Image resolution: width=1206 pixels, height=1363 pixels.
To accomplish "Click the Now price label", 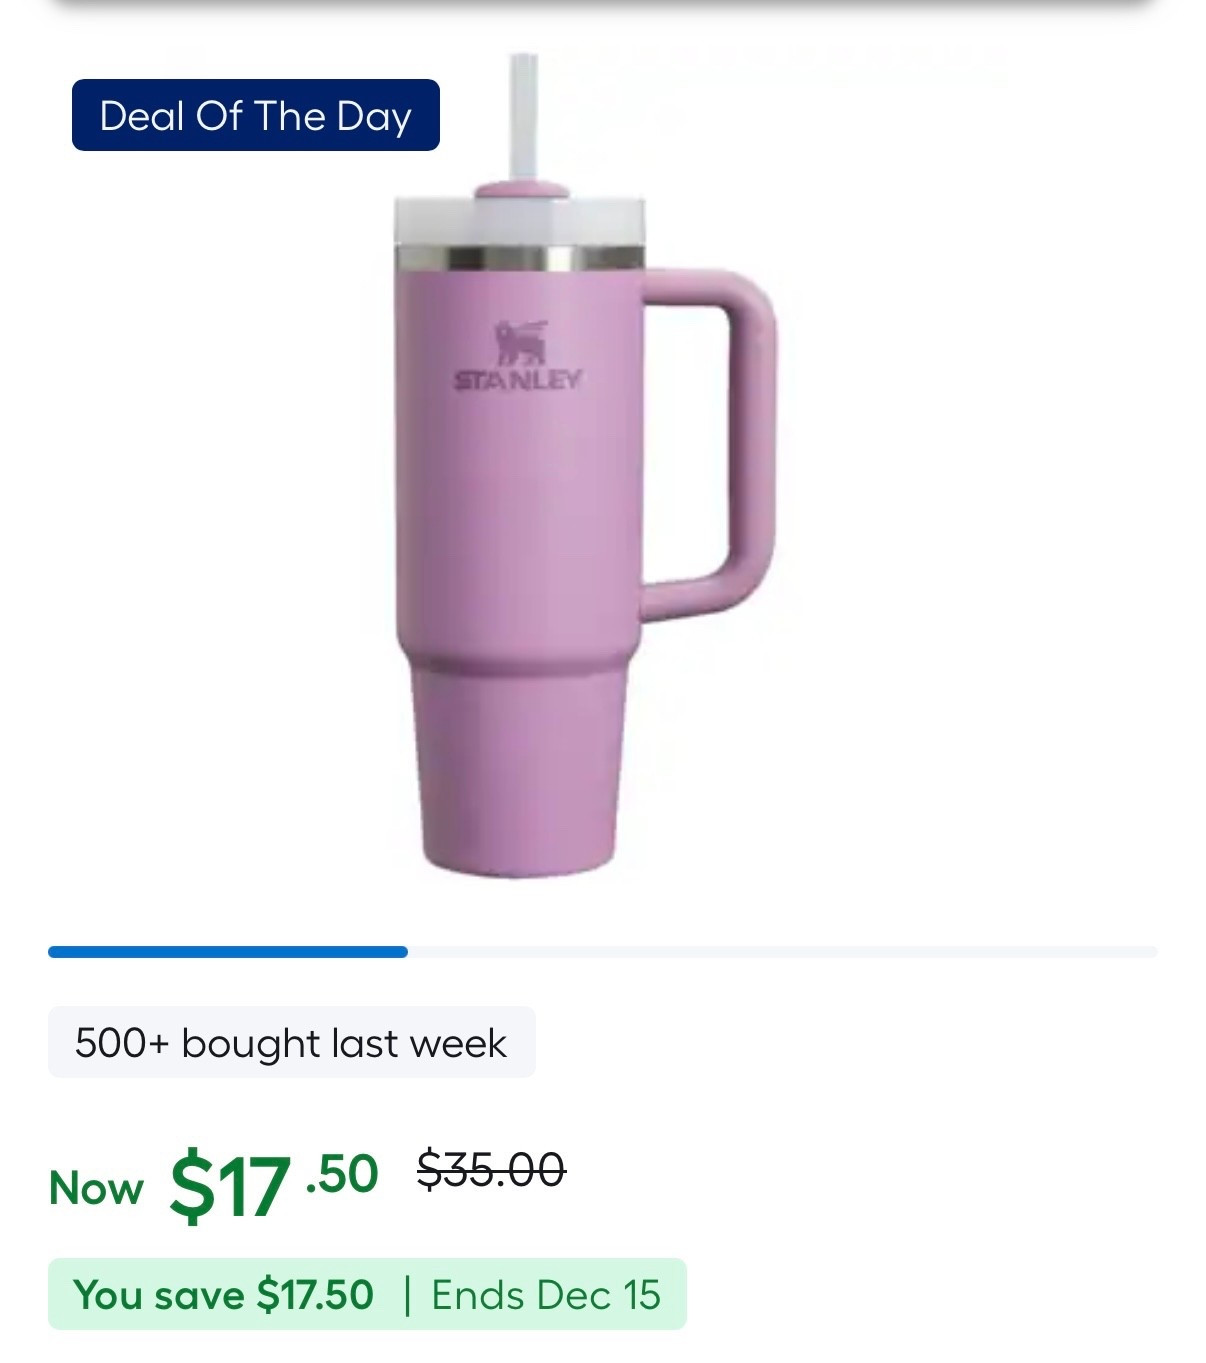I will [95, 1189].
